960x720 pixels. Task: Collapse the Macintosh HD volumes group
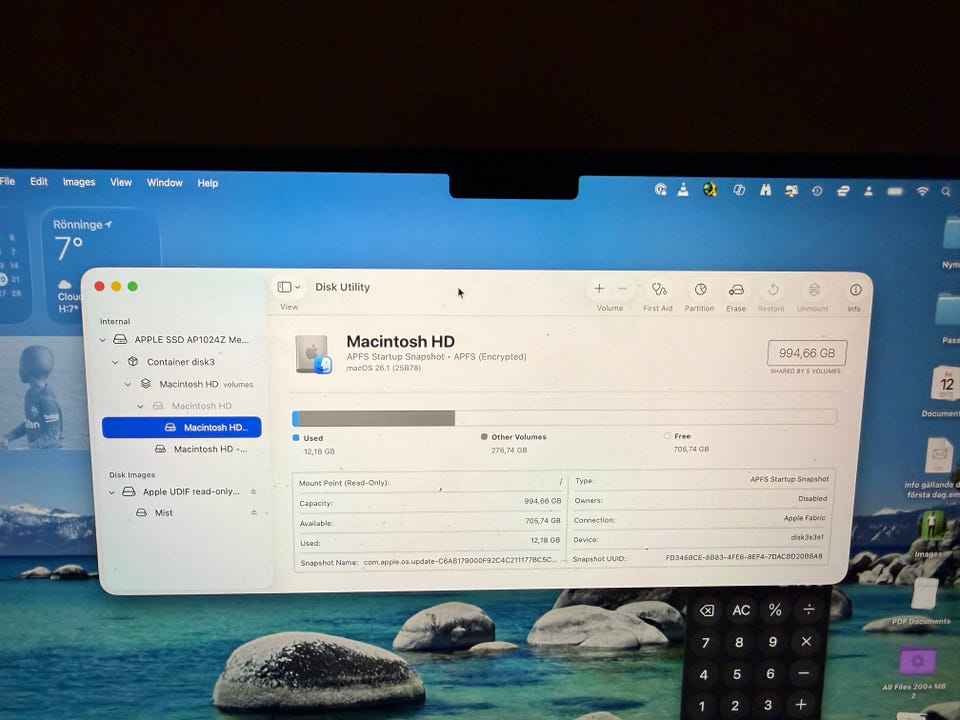128,384
